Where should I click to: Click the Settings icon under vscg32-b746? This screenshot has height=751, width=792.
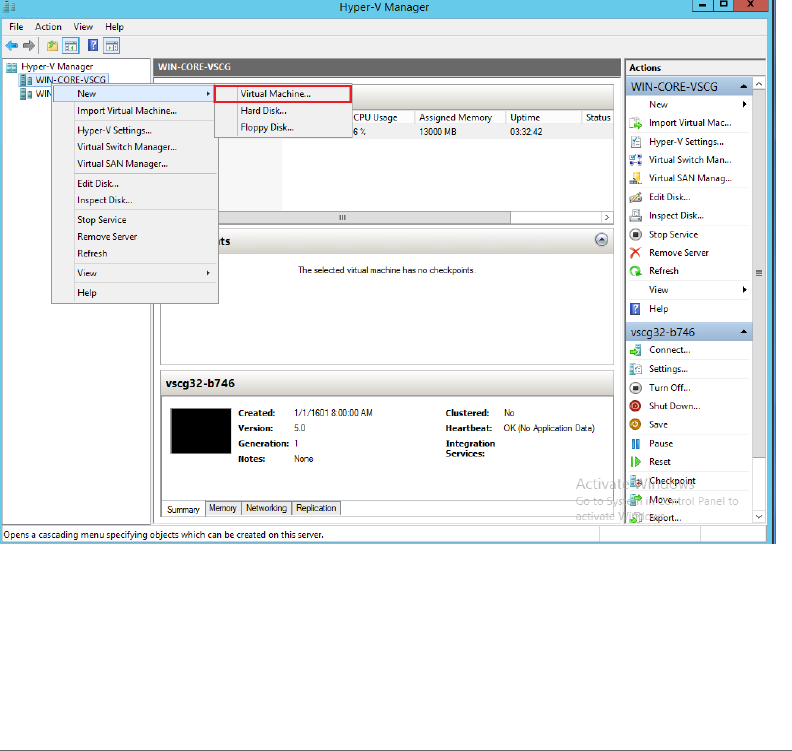[x=635, y=369]
